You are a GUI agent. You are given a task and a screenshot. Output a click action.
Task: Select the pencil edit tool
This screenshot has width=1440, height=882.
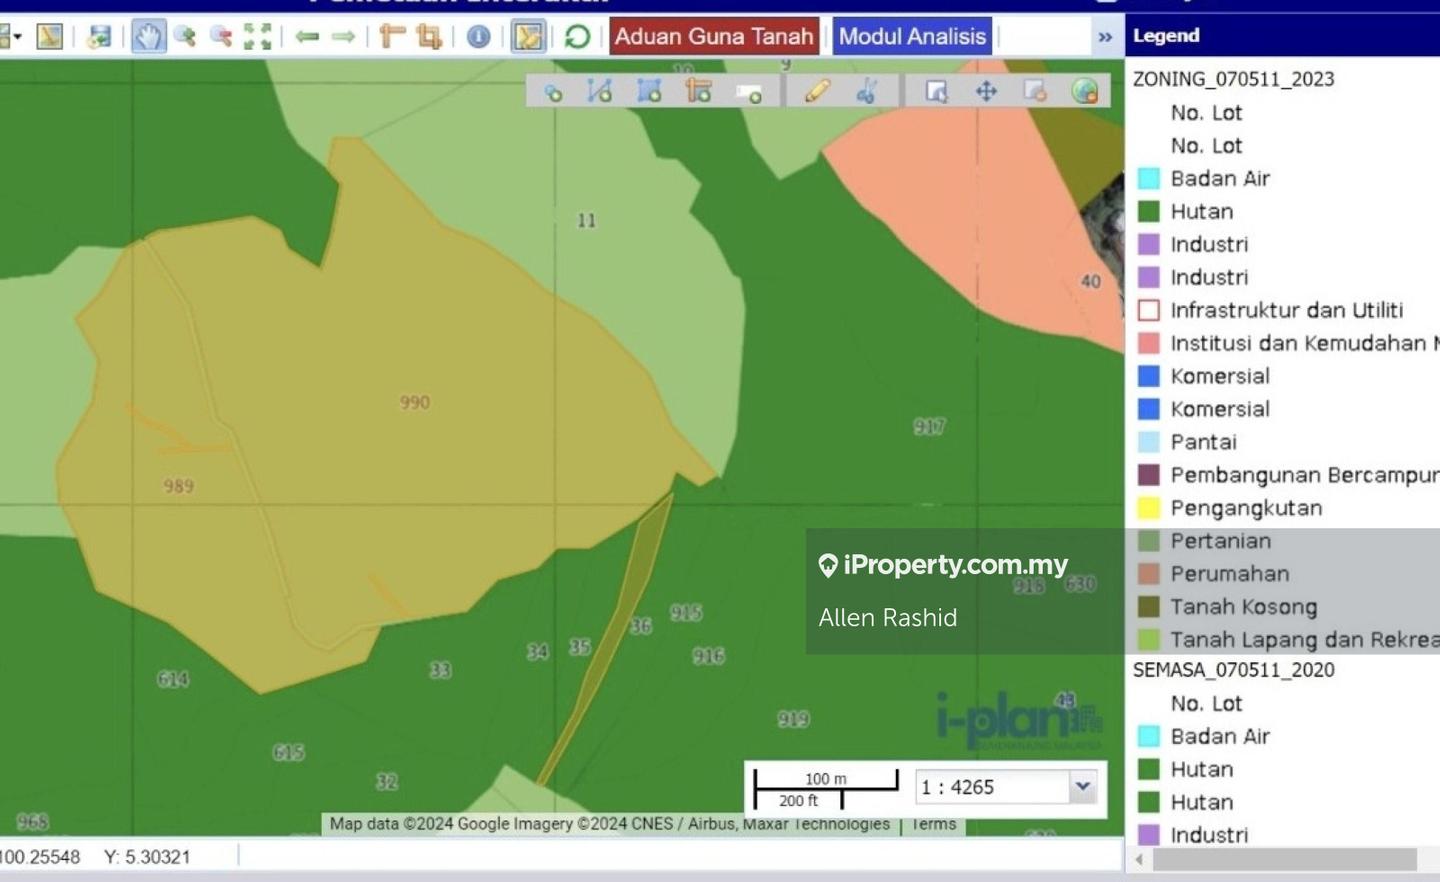pos(817,91)
